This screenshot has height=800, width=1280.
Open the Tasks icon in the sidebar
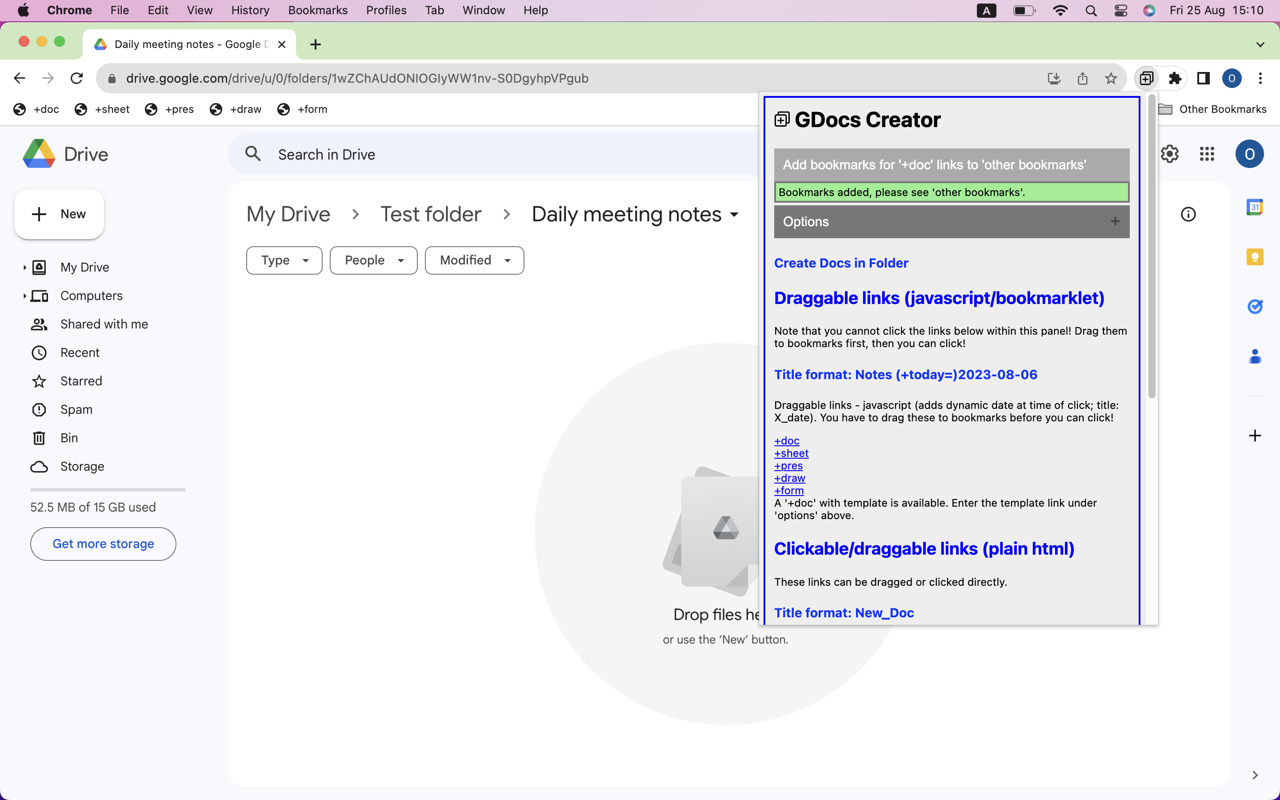click(1255, 306)
